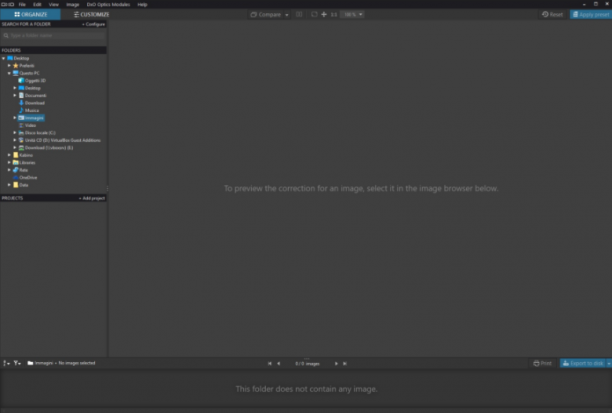Collapse the root Desktop tree node
The height and width of the screenshot is (413, 612).
(4, 58)
